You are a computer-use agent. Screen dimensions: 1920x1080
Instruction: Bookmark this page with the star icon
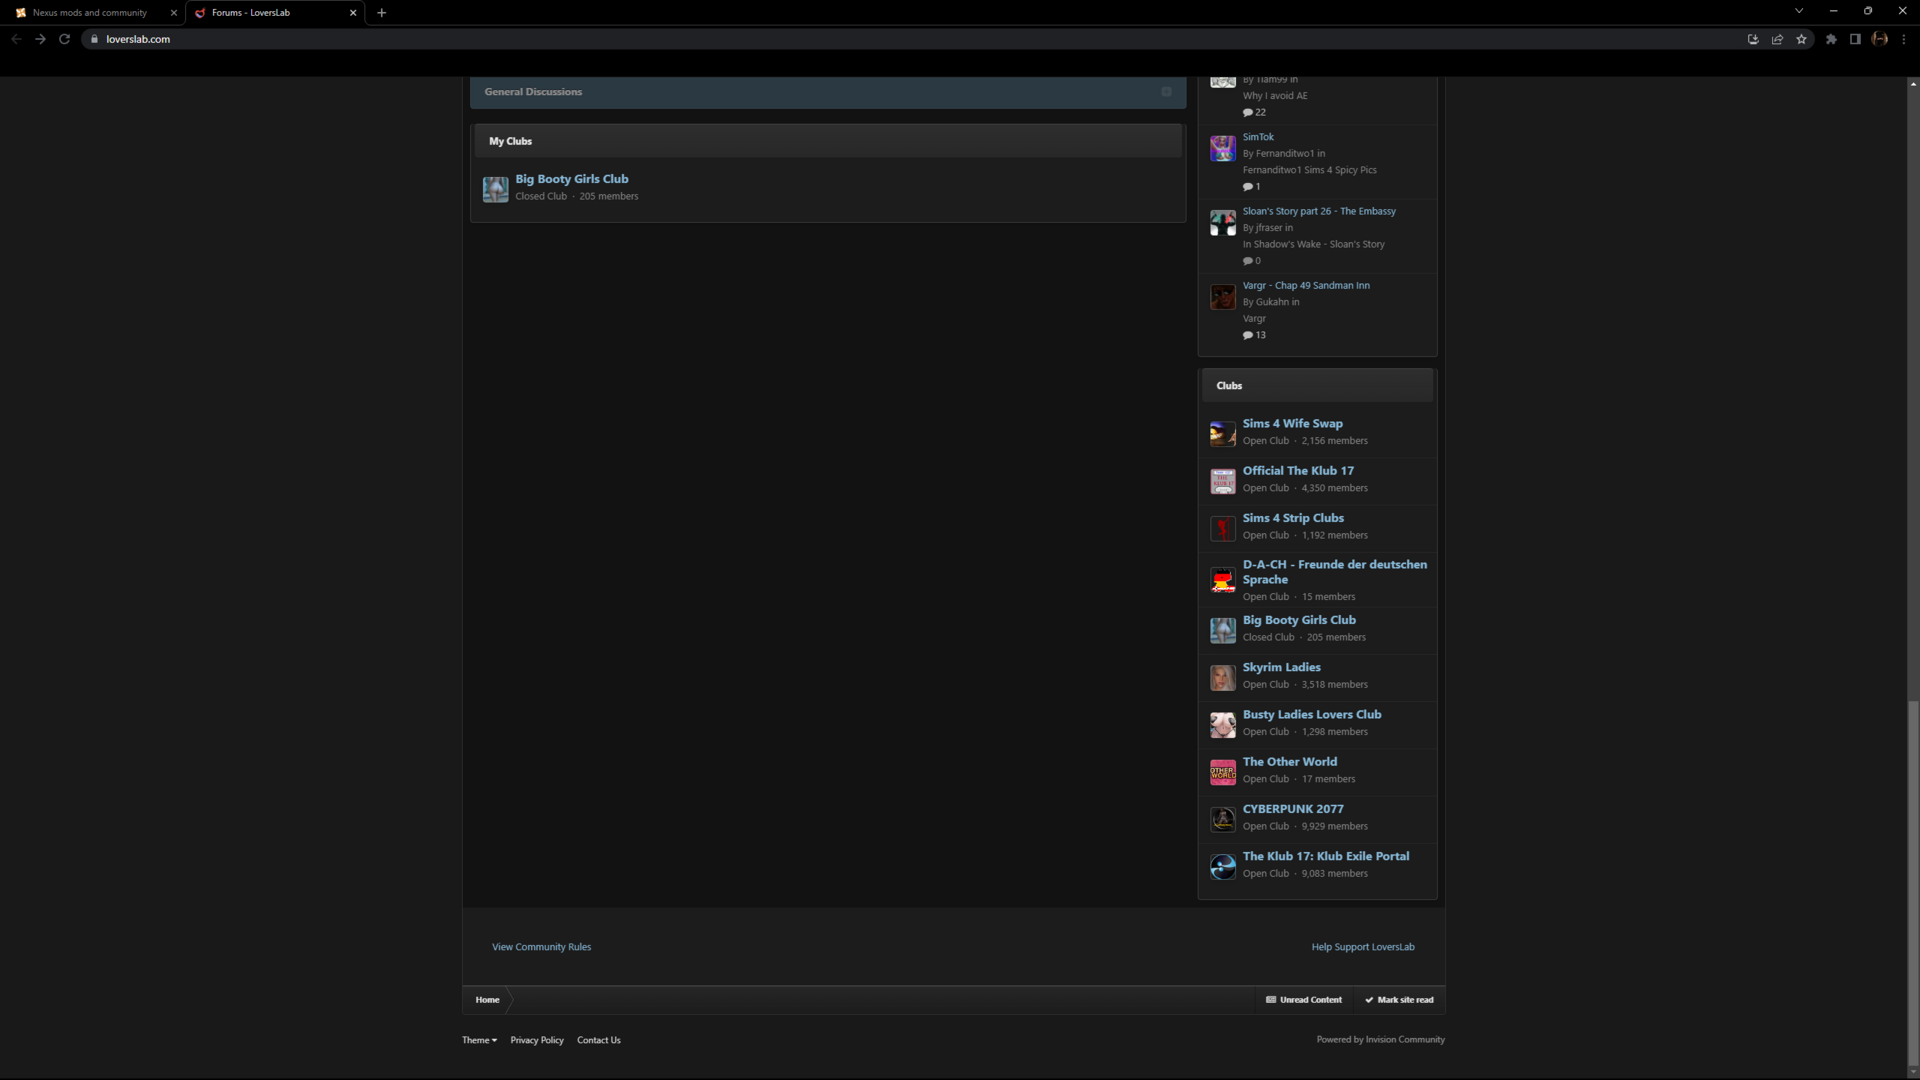pos(1801,39)
